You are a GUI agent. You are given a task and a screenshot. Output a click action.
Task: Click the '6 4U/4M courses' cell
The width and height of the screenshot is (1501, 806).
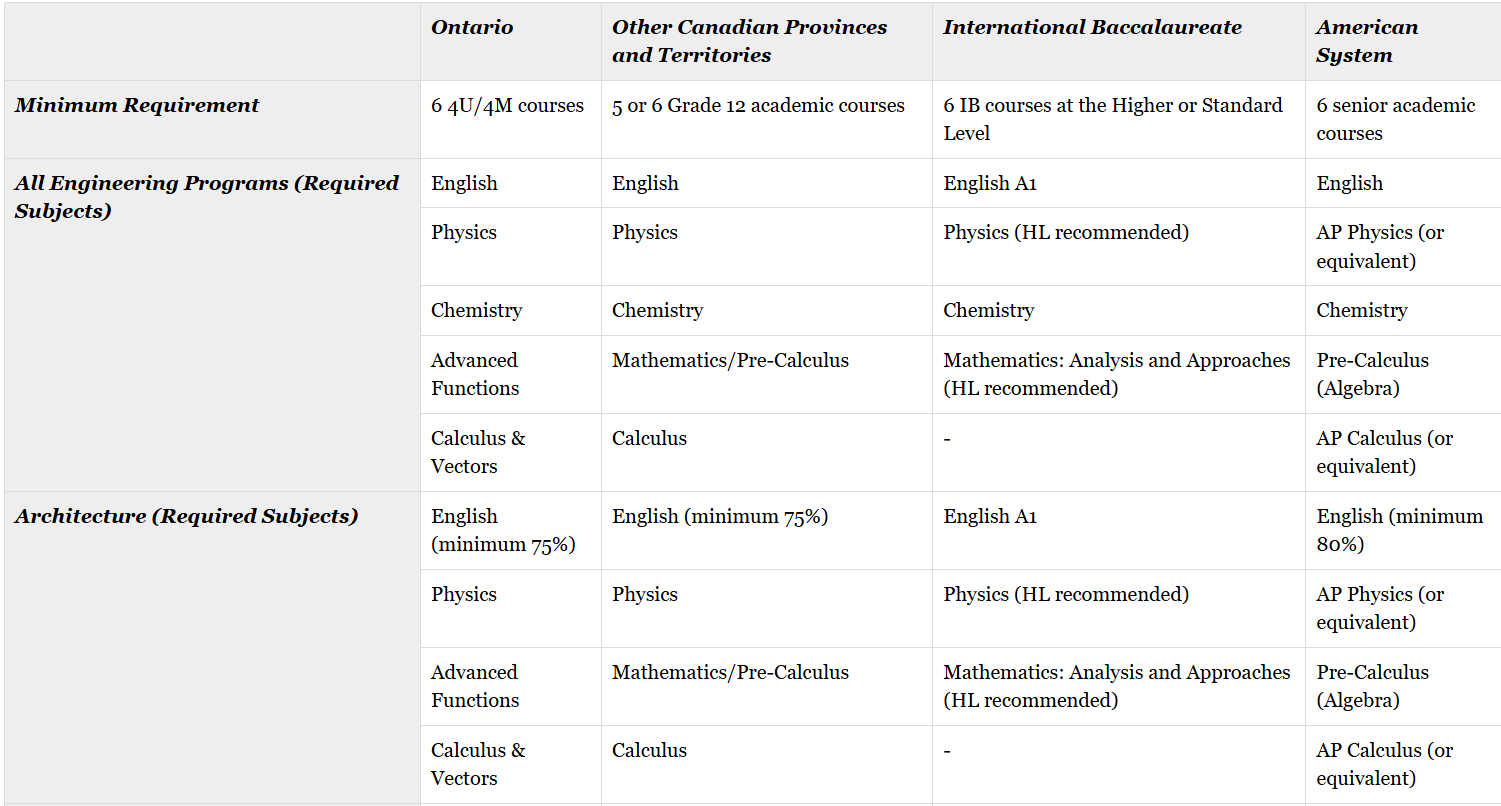pos(507,106)
